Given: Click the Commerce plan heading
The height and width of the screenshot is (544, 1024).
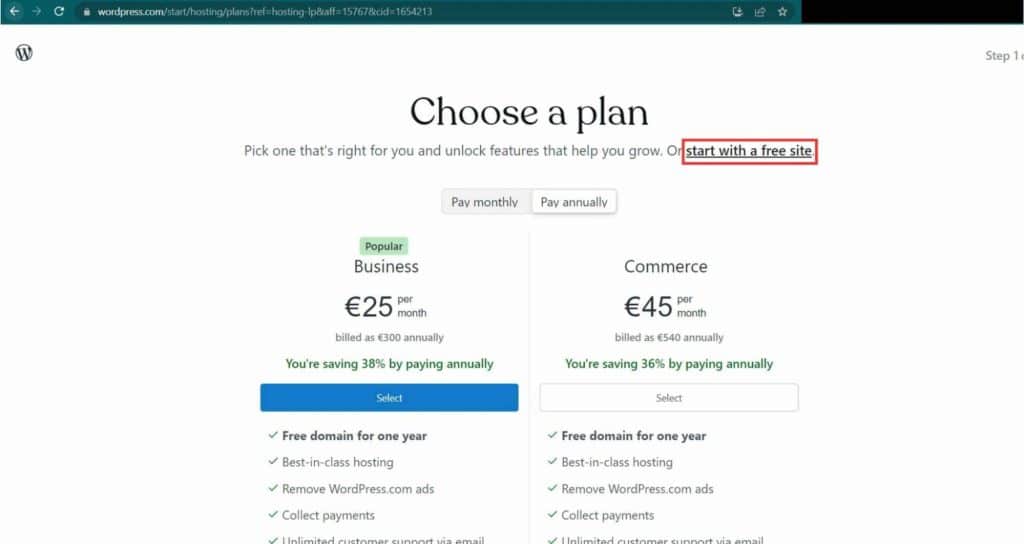Looking at the screenshot, I should (x=665, y=266).
